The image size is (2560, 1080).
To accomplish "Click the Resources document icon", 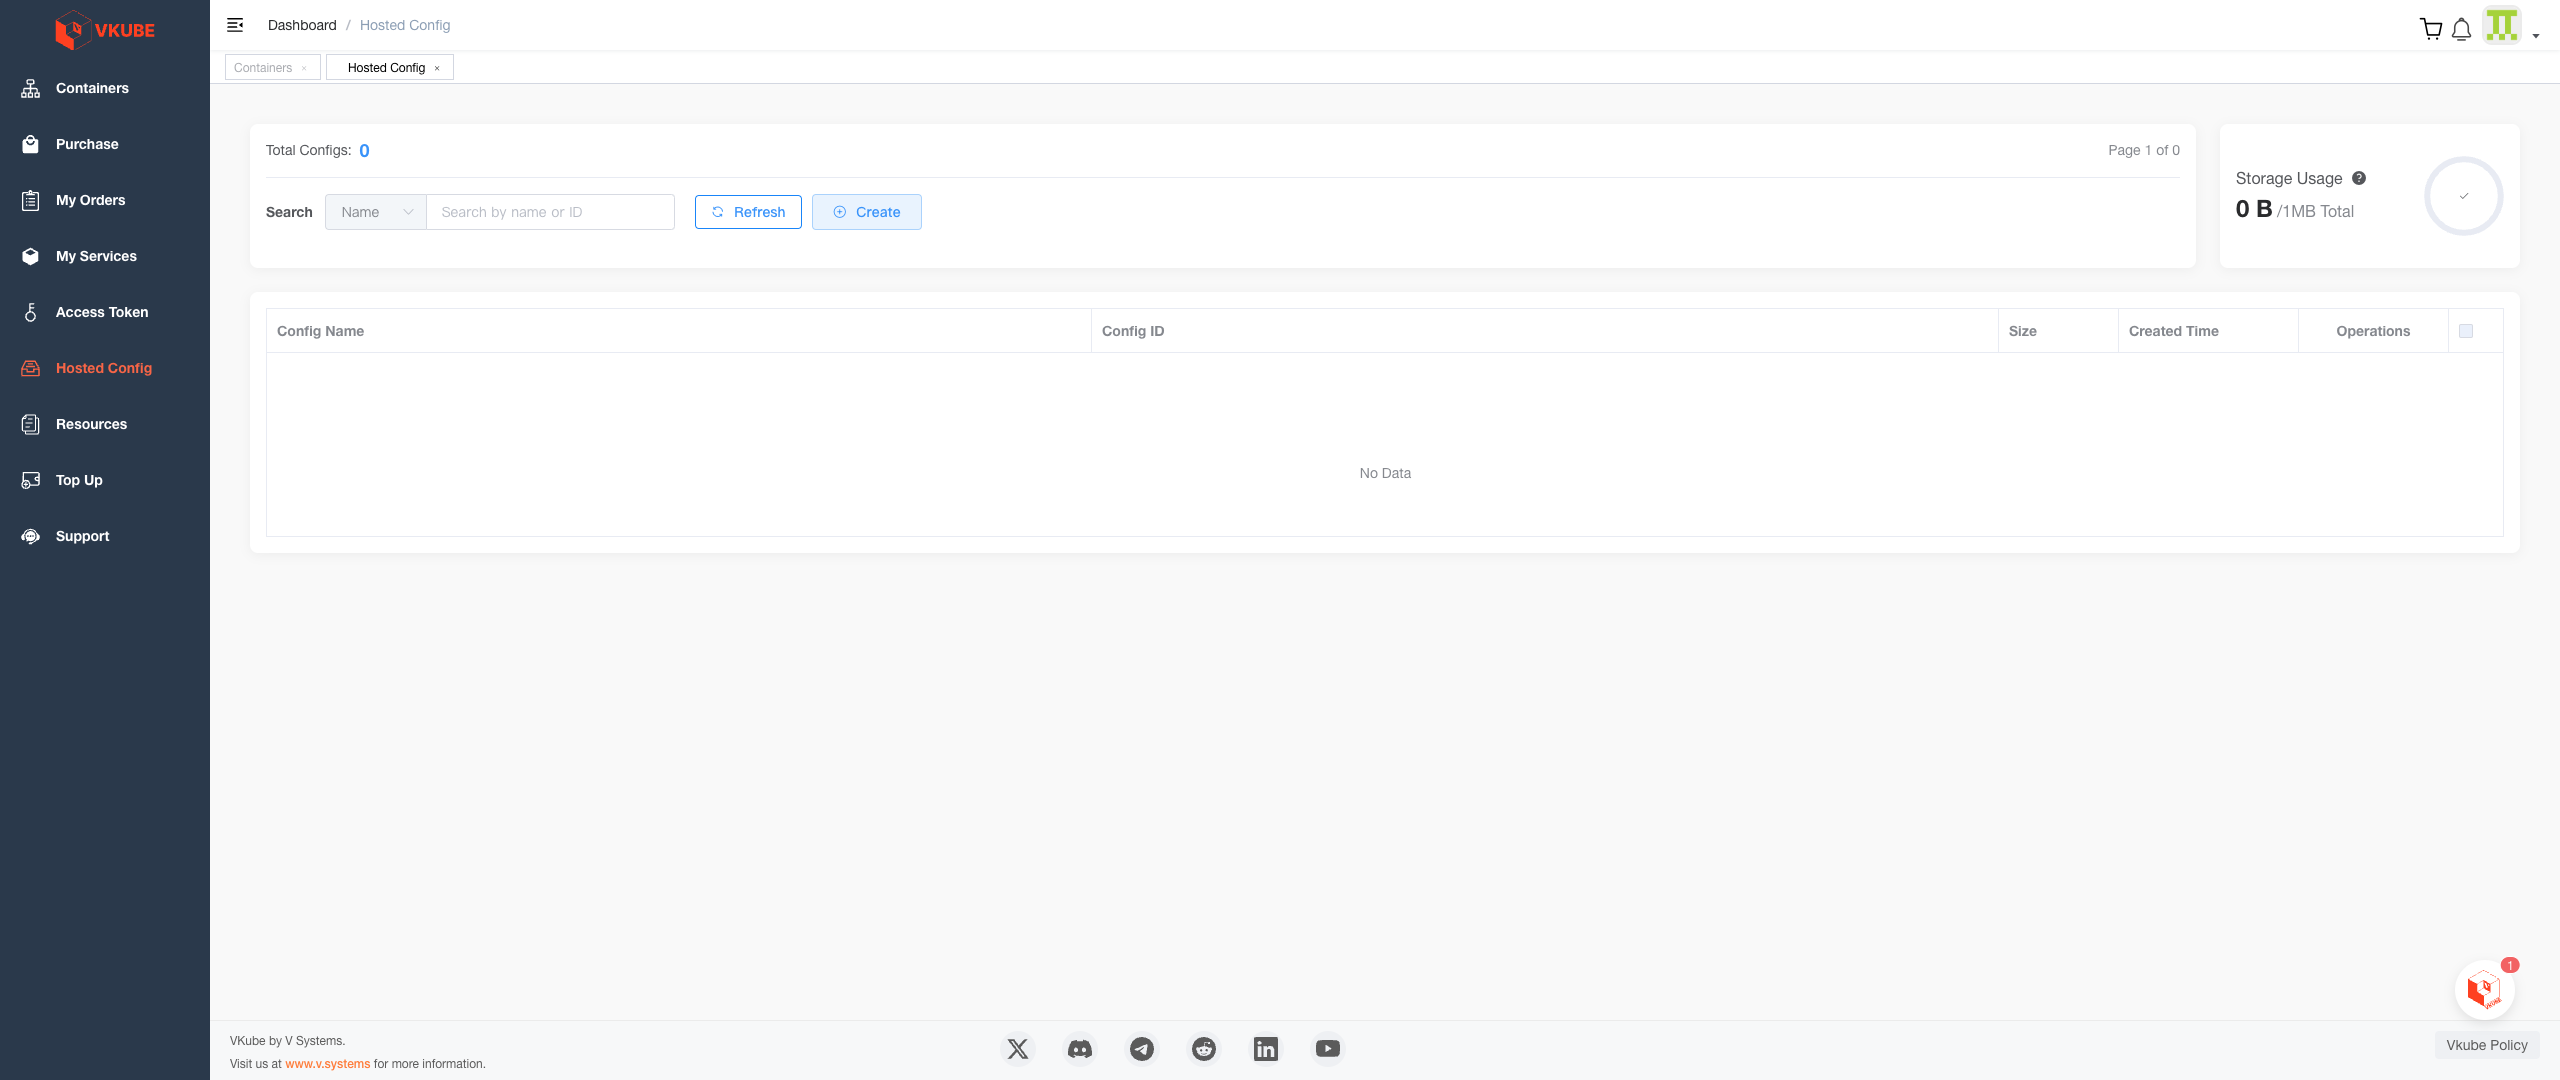I will click(x=31, y=424).
